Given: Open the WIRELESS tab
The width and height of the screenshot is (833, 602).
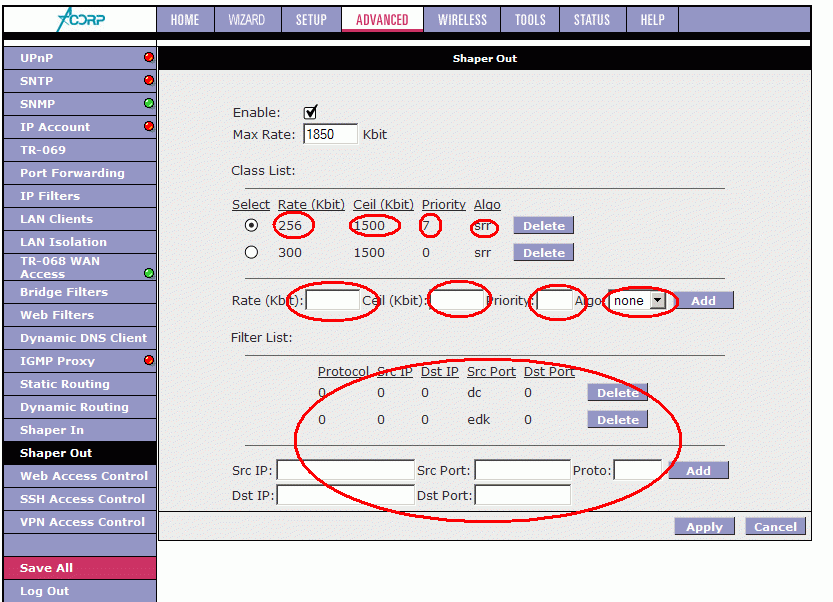Looking at the screenshot, I should (462, 20).
